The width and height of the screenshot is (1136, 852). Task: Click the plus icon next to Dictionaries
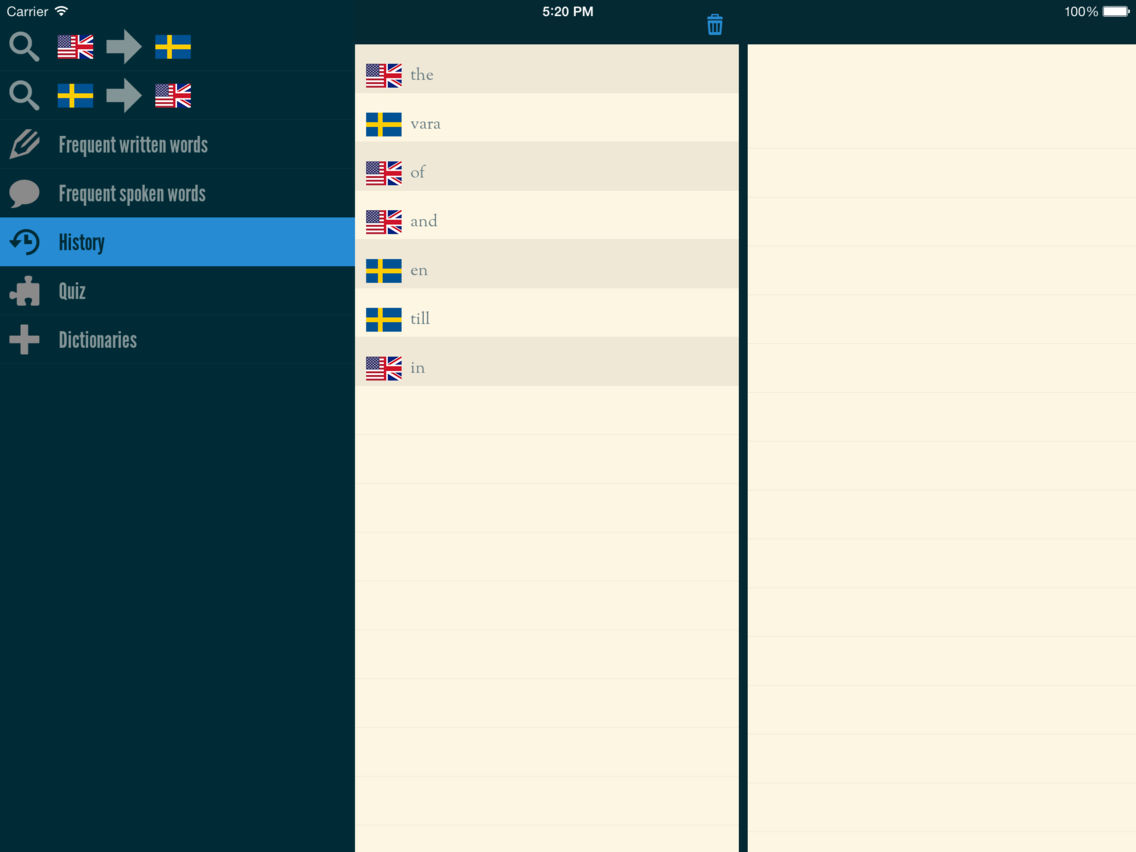[25, 340]
